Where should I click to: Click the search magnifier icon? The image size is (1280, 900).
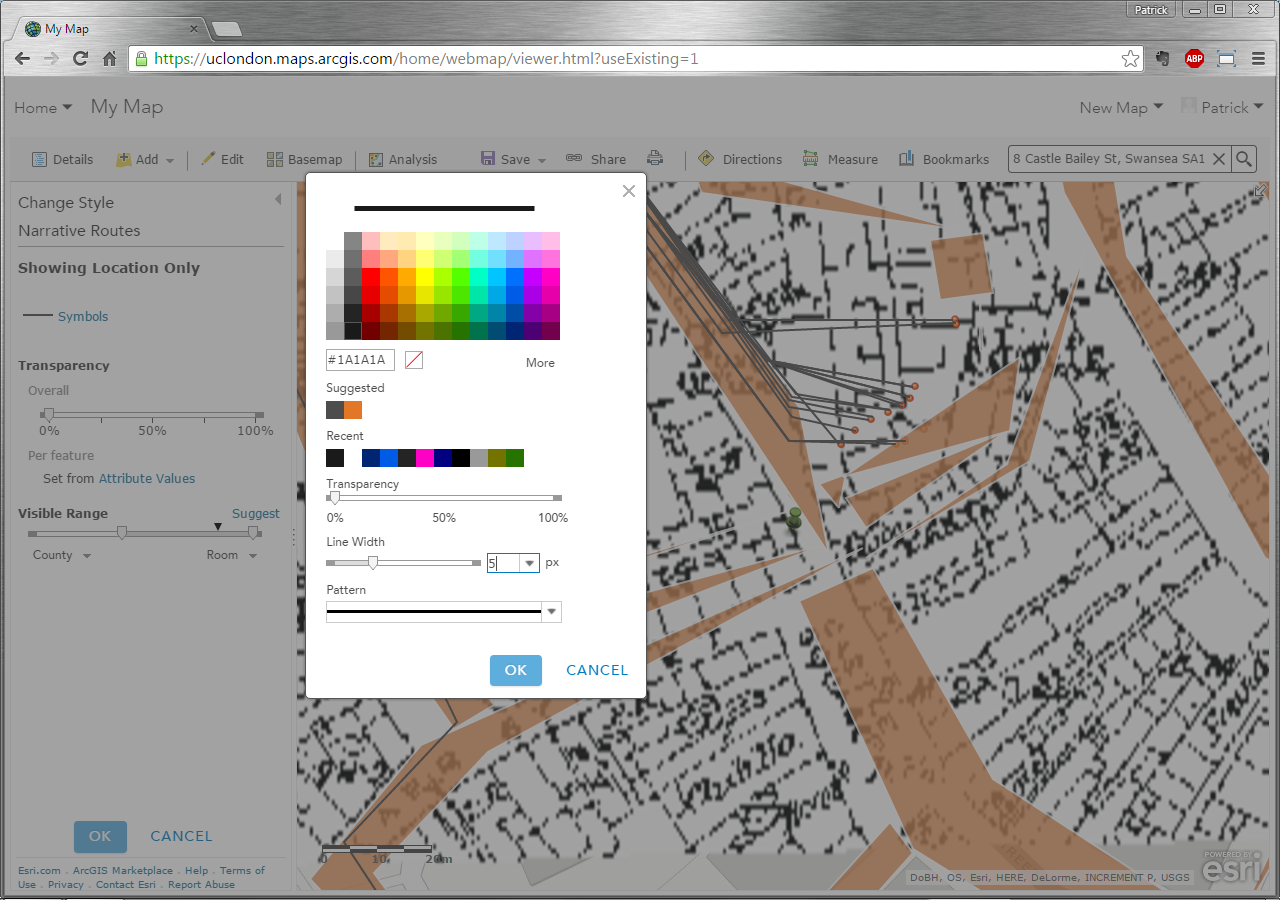coord(1243,158)
